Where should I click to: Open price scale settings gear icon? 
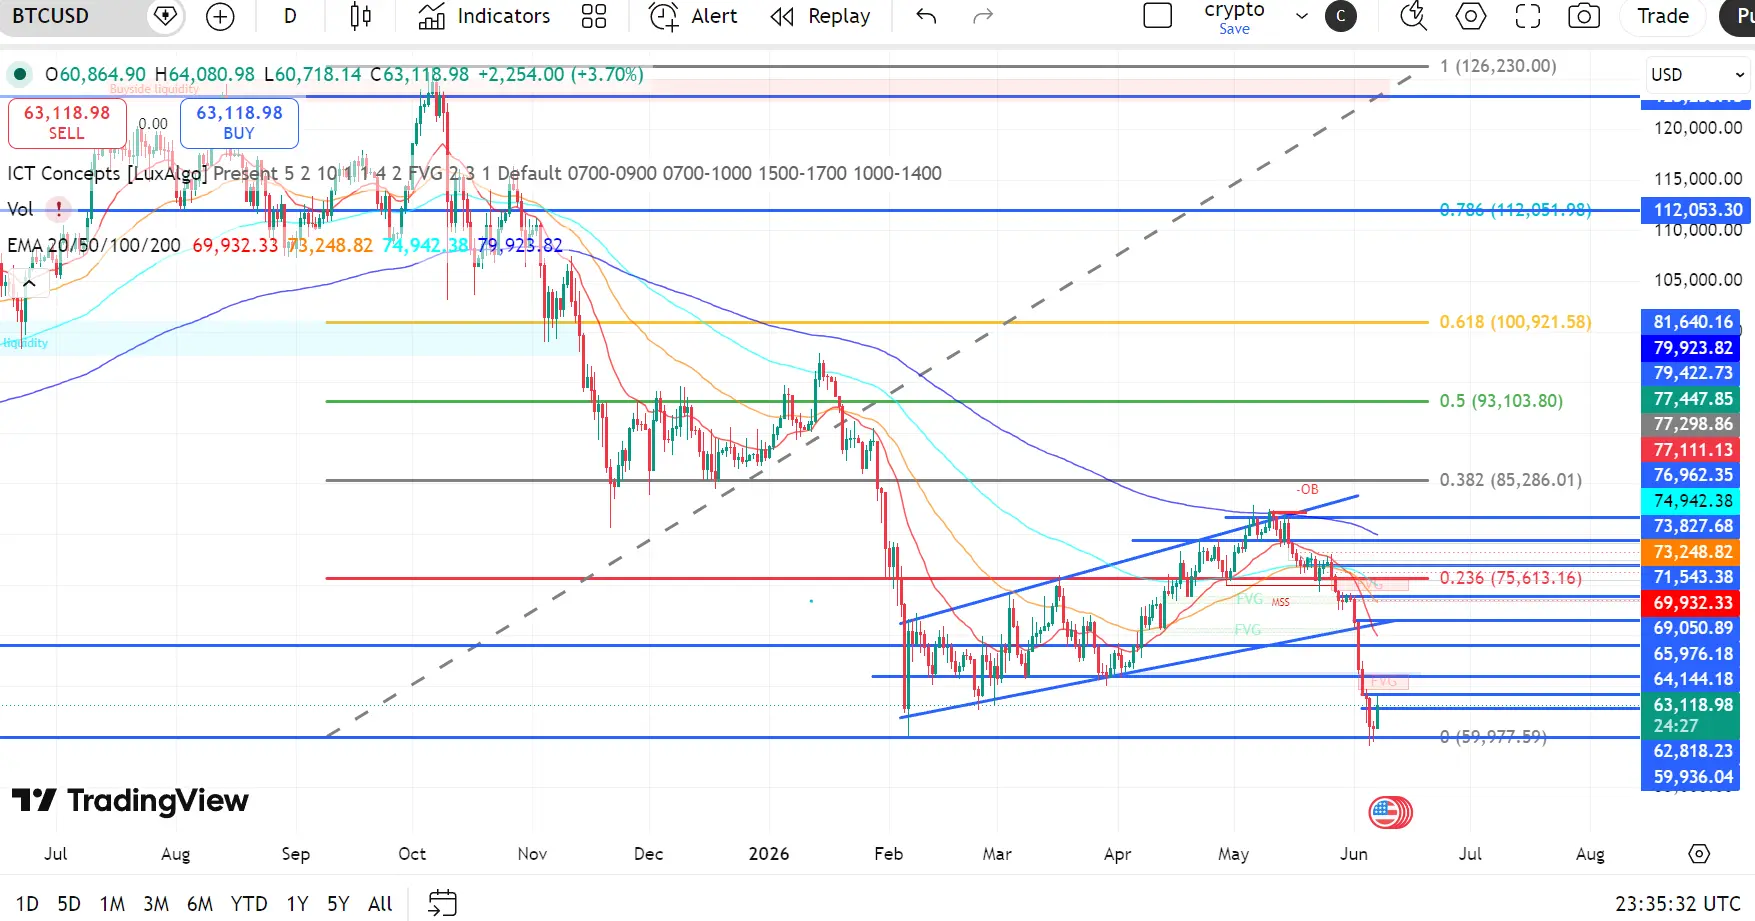pyautogui.click(x=1699, y=853)
